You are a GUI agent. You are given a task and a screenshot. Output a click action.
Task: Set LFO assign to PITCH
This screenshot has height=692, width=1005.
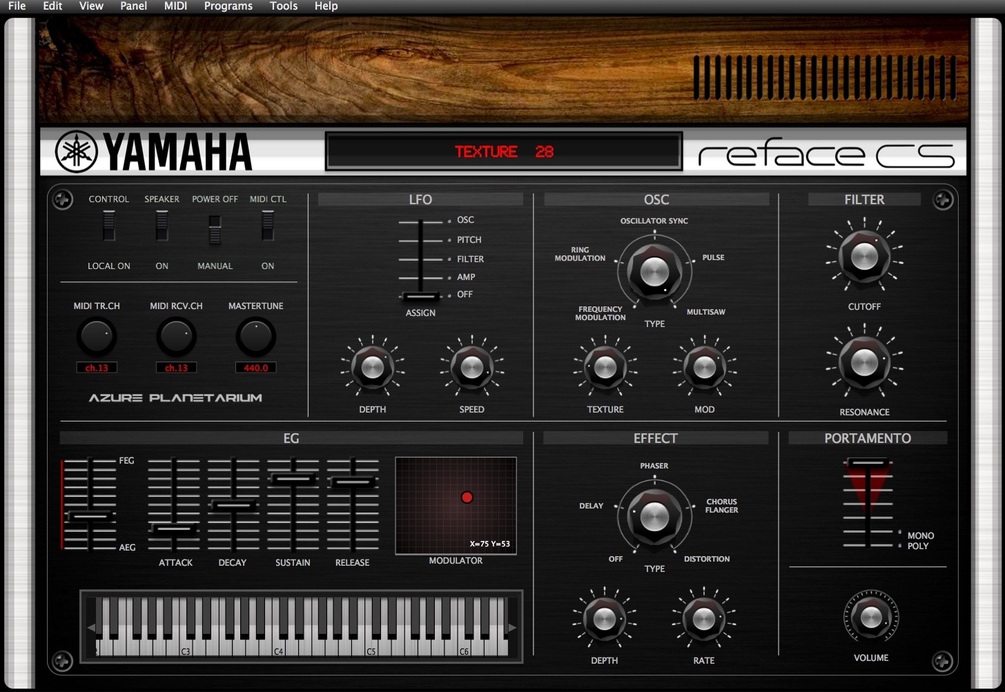[x=469, y=240]
